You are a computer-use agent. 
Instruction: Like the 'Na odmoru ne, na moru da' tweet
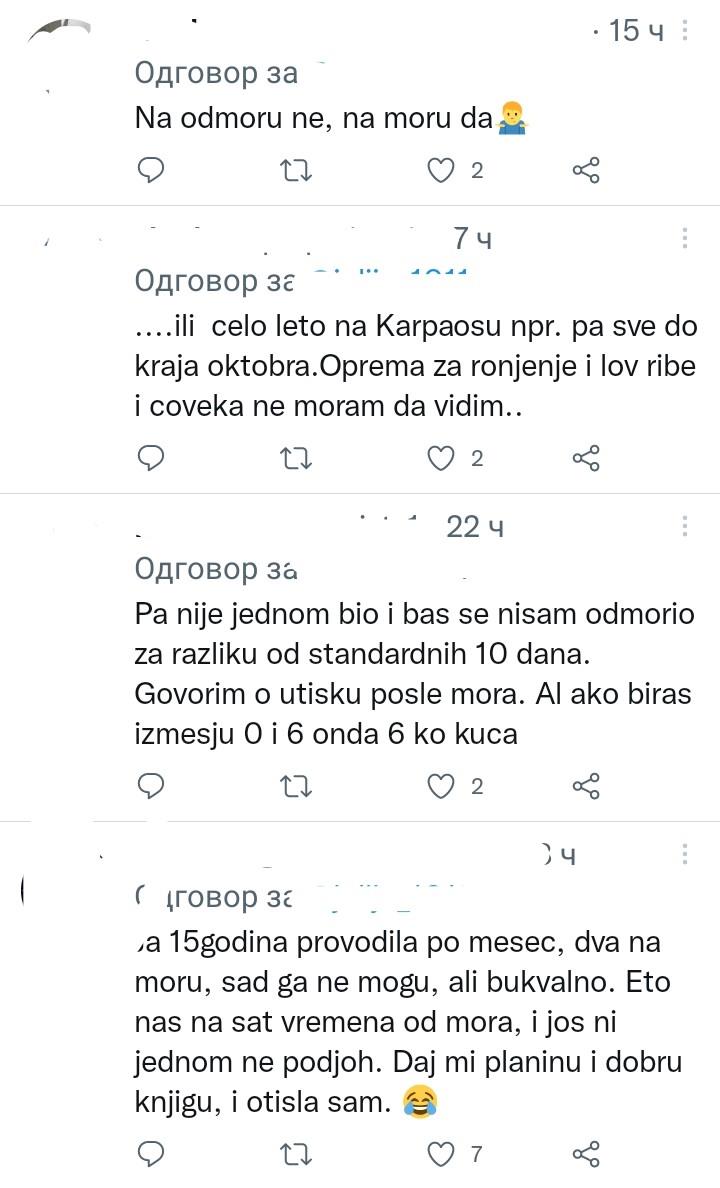(440, 170)
